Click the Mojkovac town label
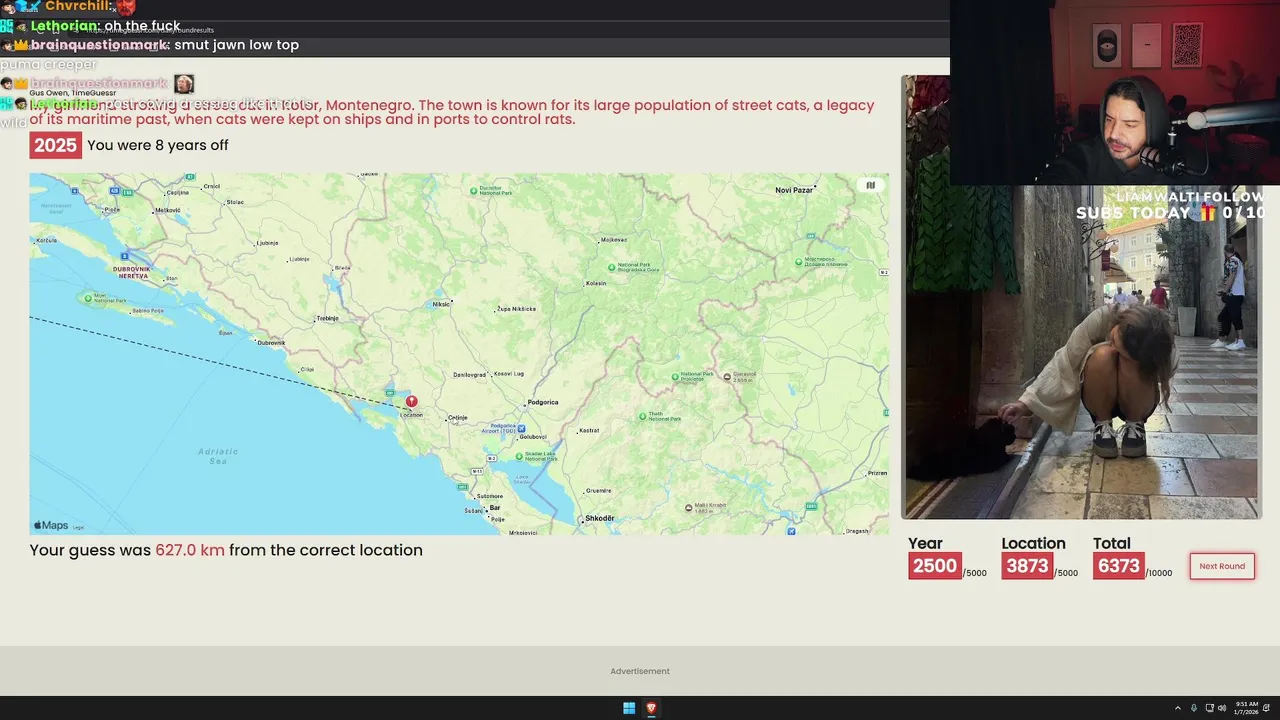 613,240
